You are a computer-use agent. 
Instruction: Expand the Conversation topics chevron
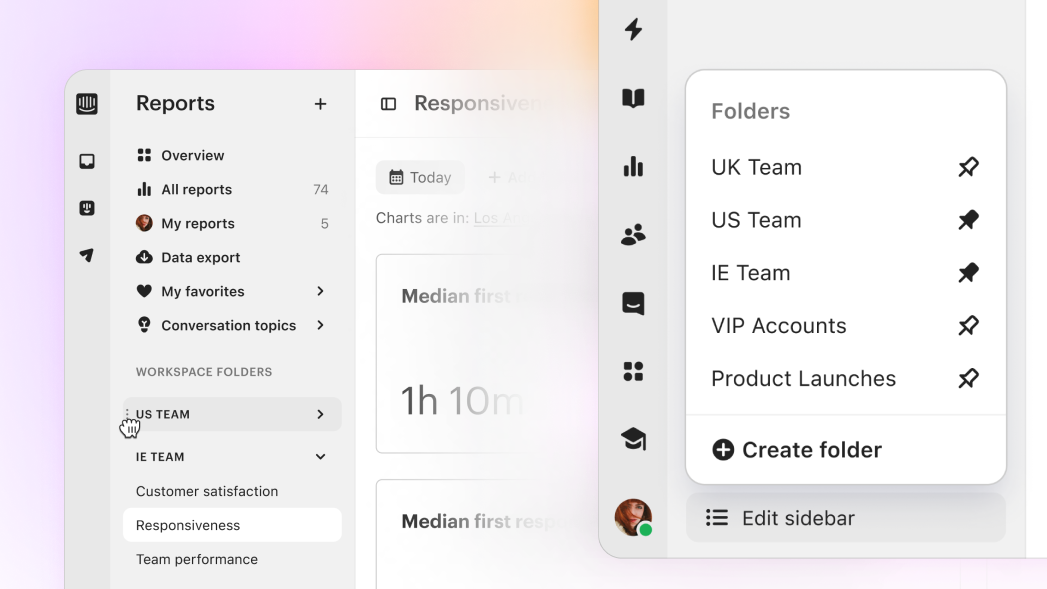[320, 325]
